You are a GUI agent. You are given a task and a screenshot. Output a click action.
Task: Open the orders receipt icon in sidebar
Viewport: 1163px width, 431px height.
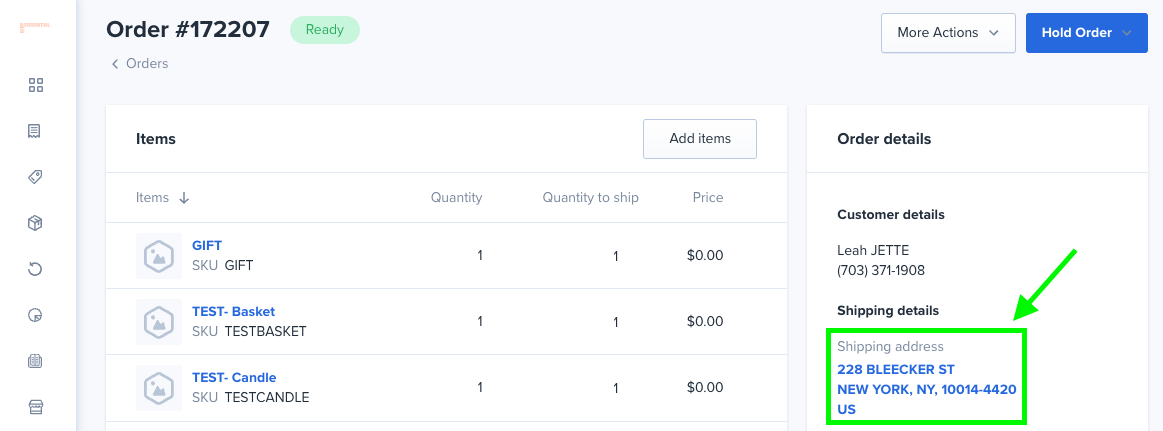34,131
